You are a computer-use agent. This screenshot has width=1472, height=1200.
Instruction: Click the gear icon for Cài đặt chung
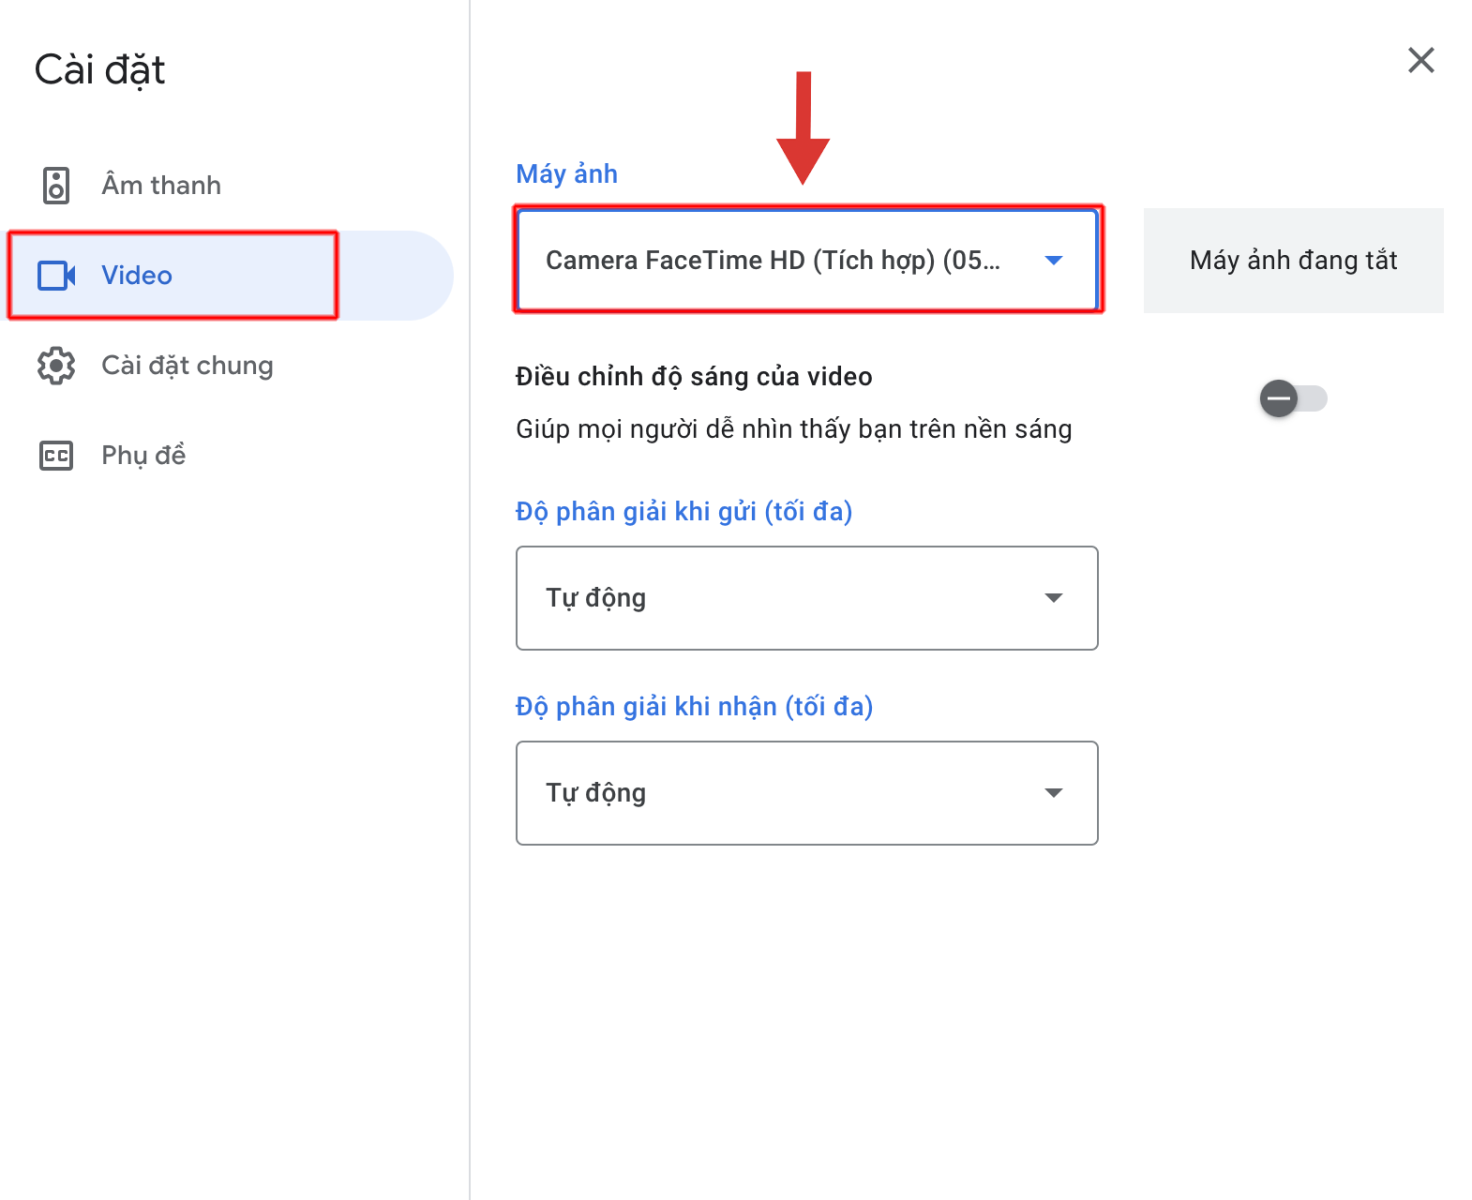tap(56, 366)
